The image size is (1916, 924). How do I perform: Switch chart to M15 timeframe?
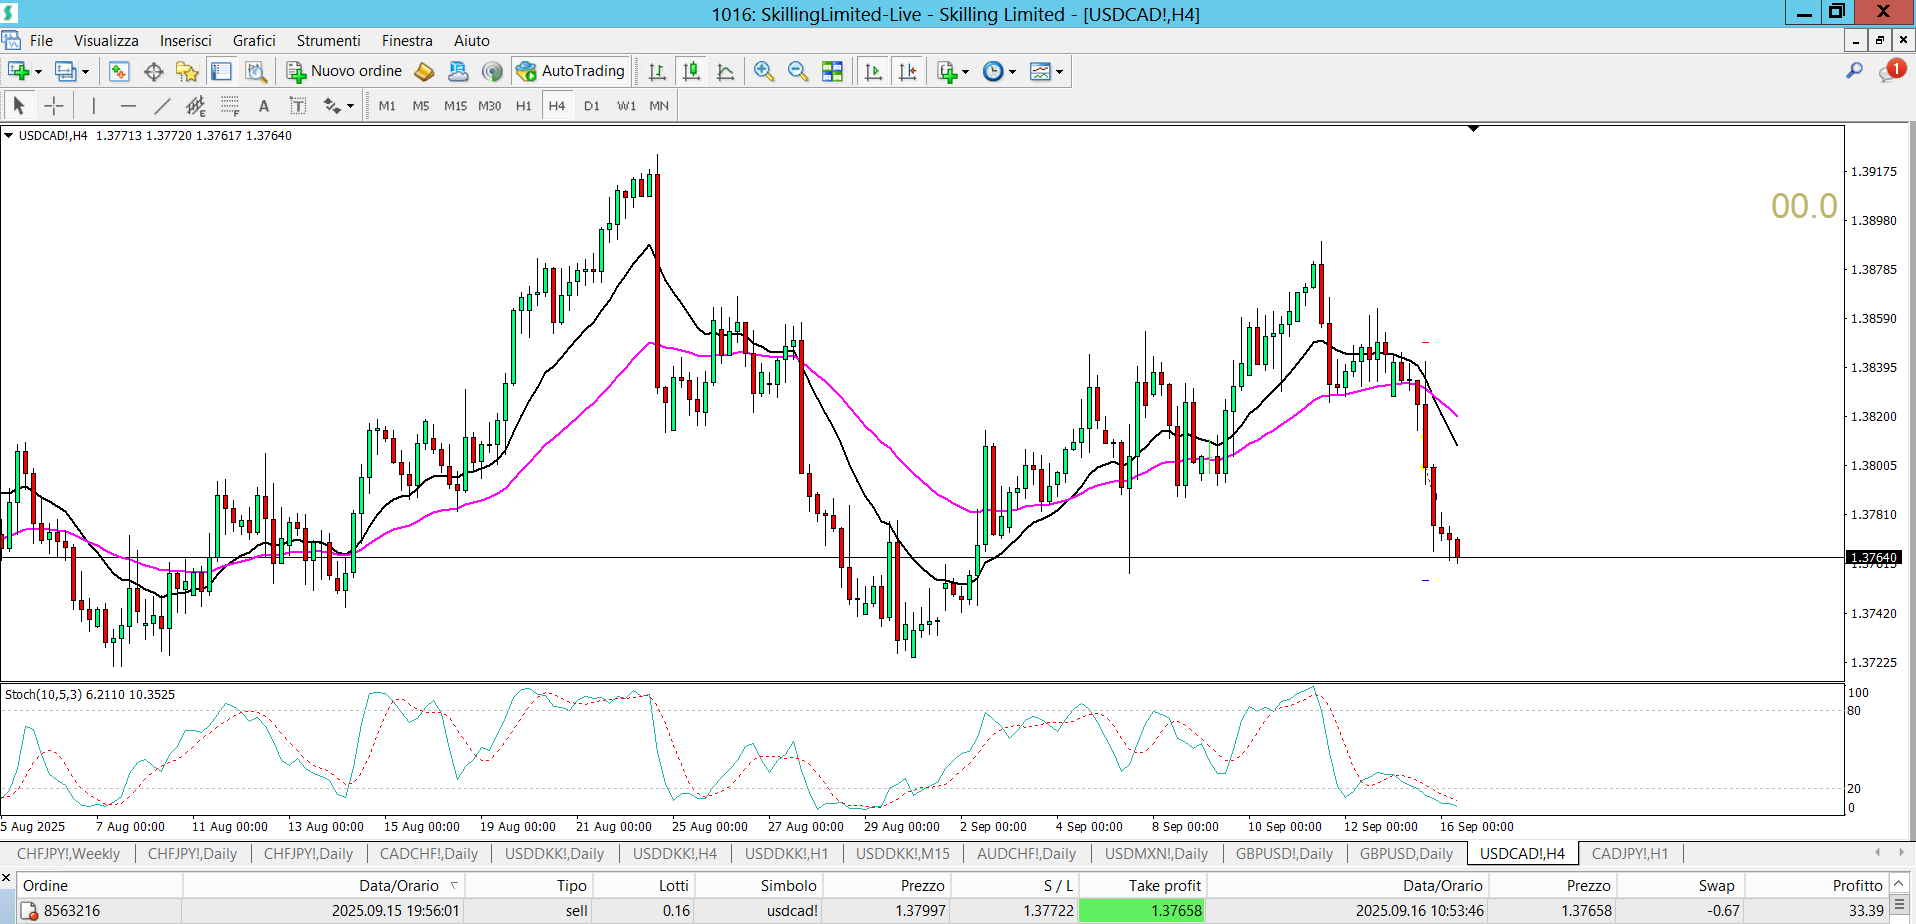(455, 105)
